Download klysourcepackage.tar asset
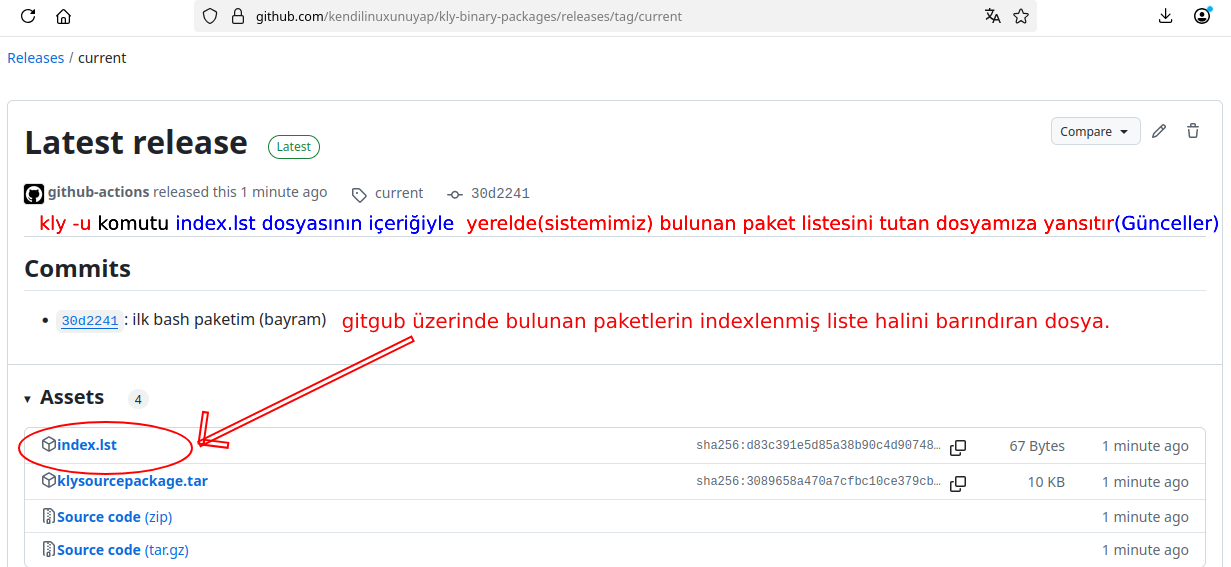The height and width of the screenshot is (567, 1231). tap(132, 481)
